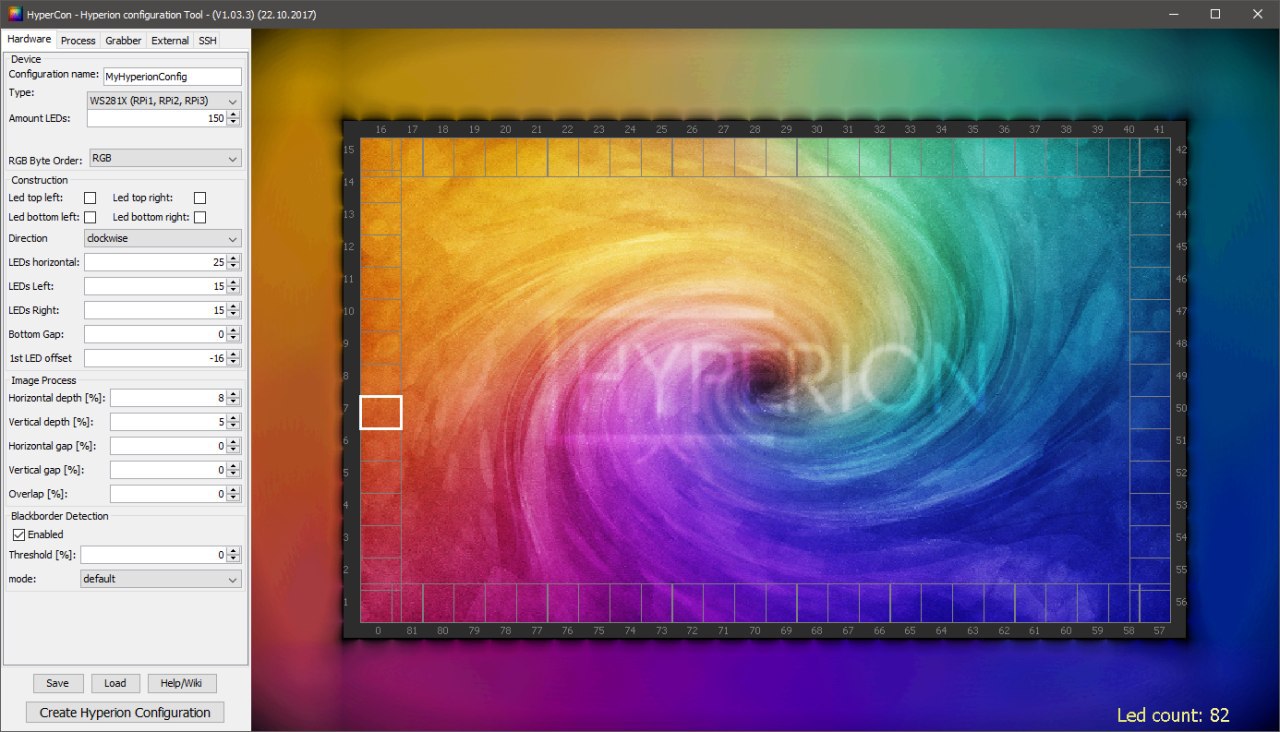Increase LEDs Left with up arrow
The width and height of the screenshot is (1280, 732).
point(234,282)
